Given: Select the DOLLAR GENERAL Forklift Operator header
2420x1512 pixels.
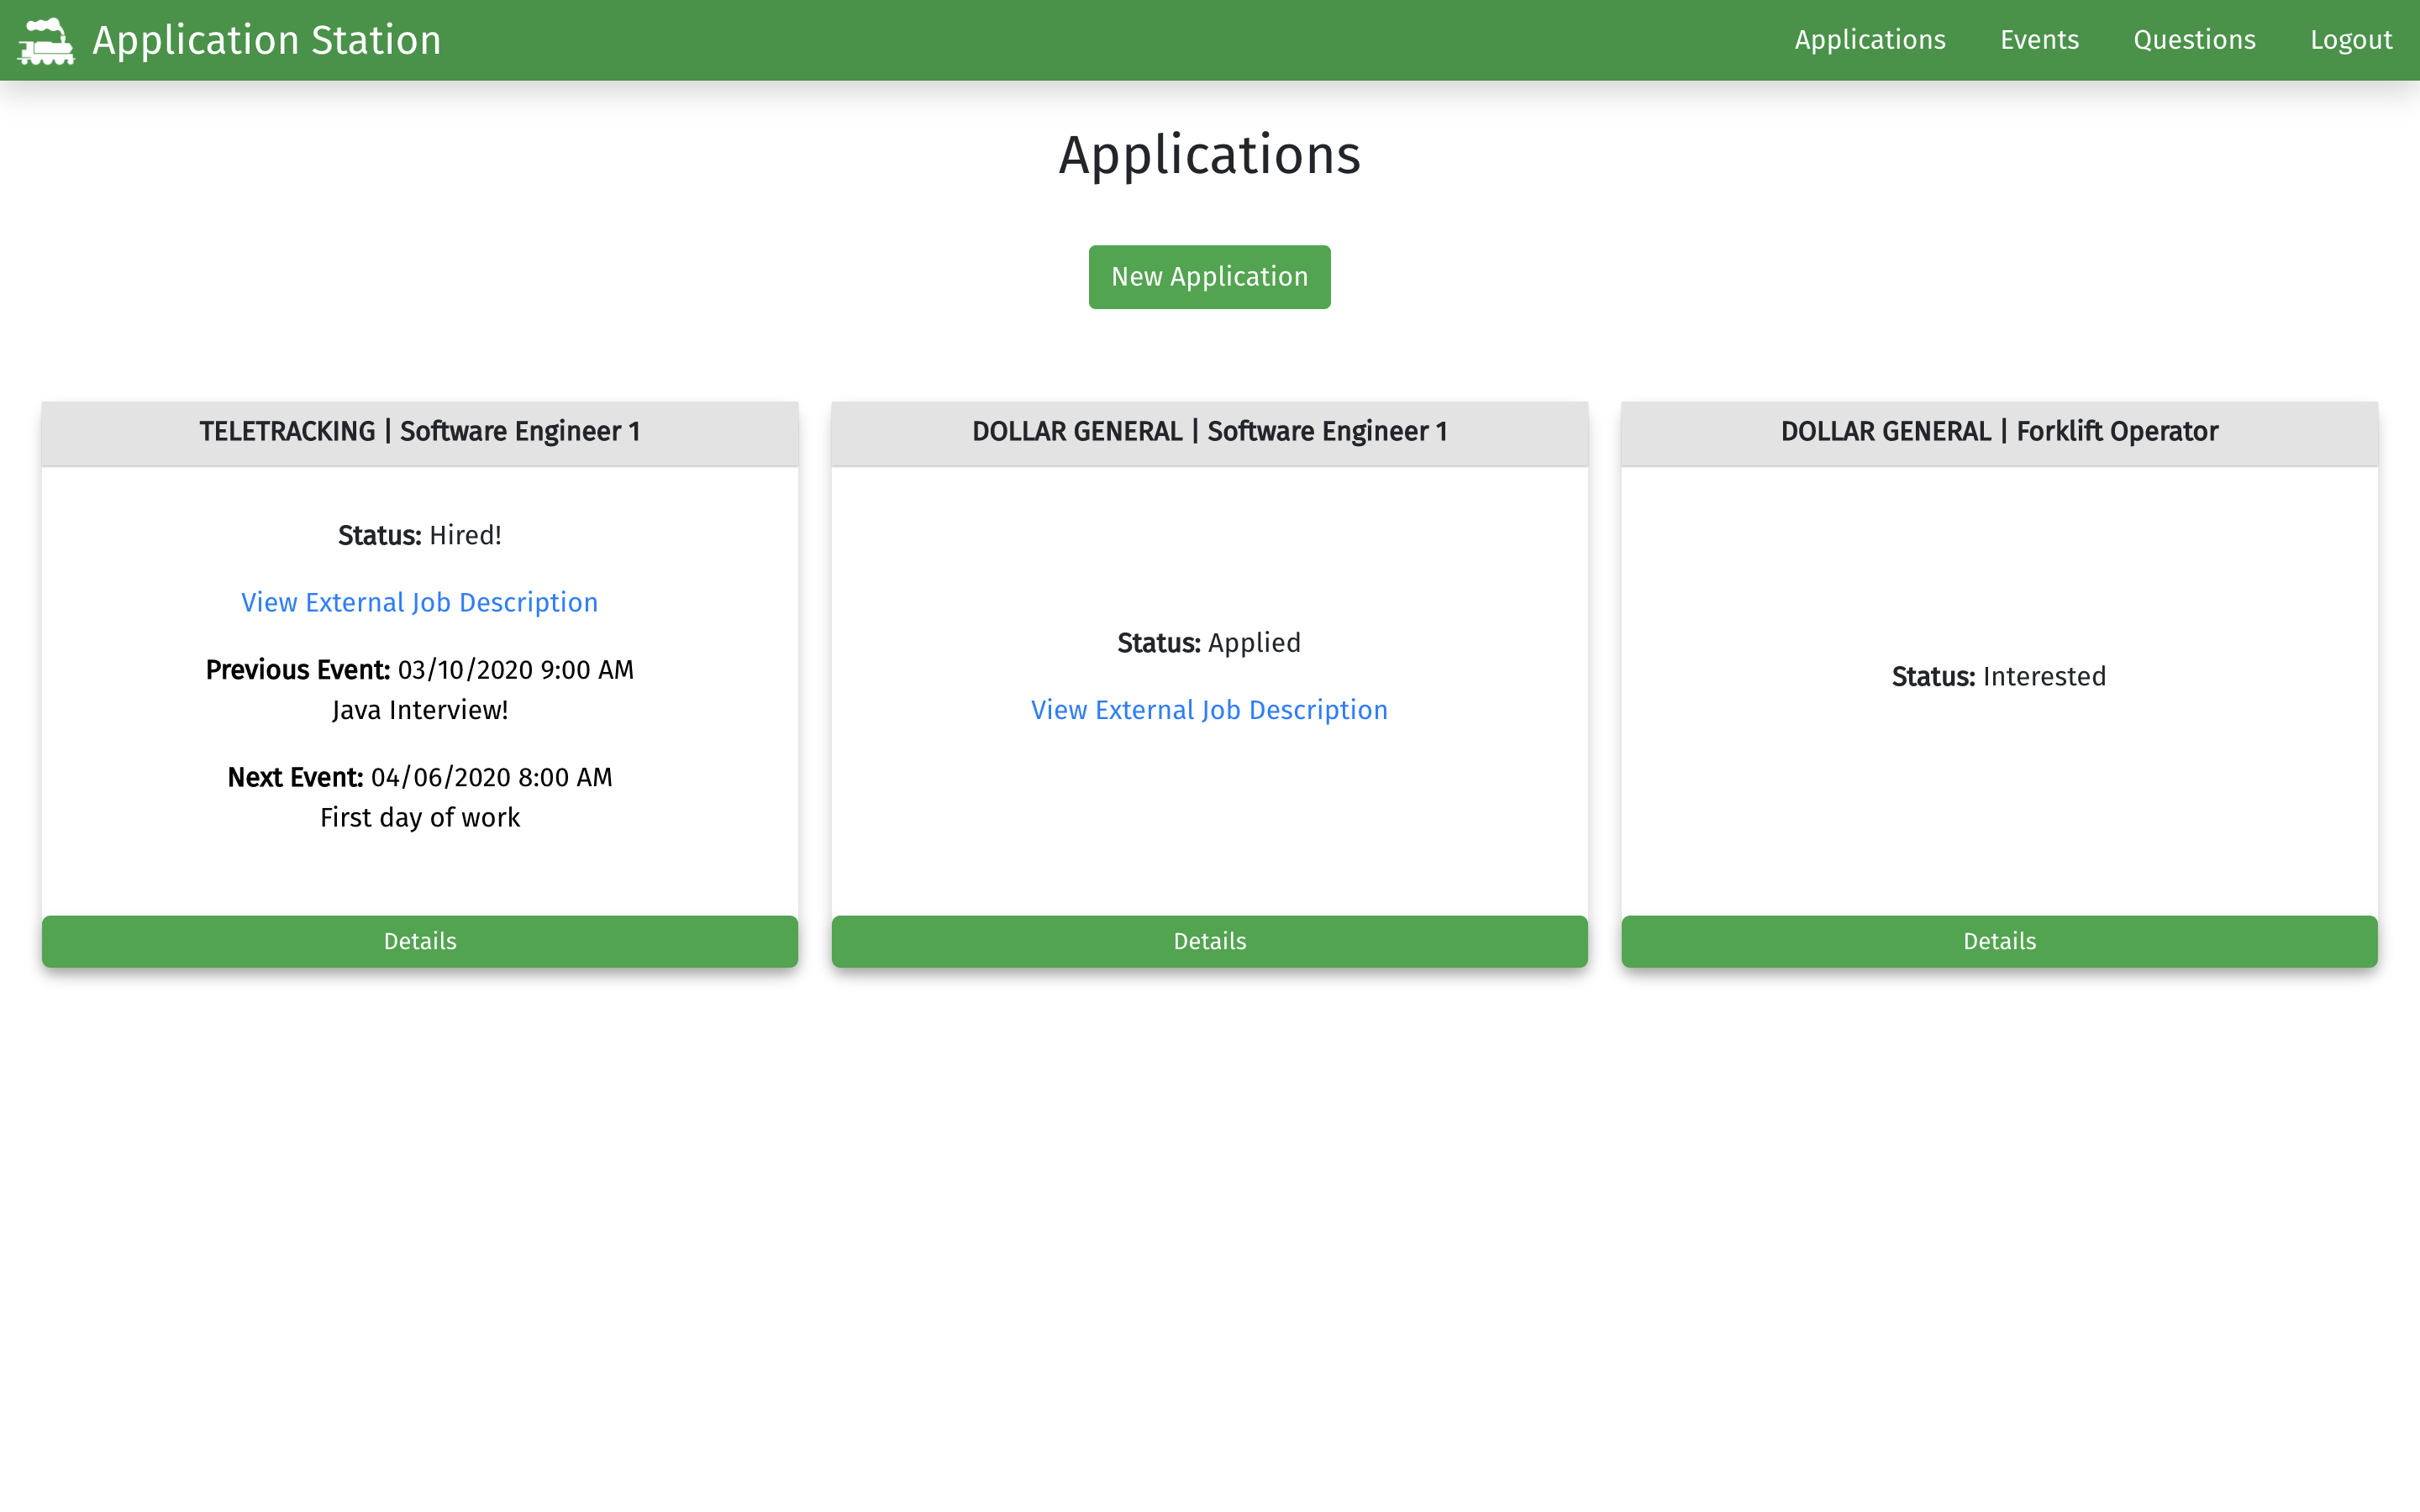Looking at the screenshot, I should 1999,432.
